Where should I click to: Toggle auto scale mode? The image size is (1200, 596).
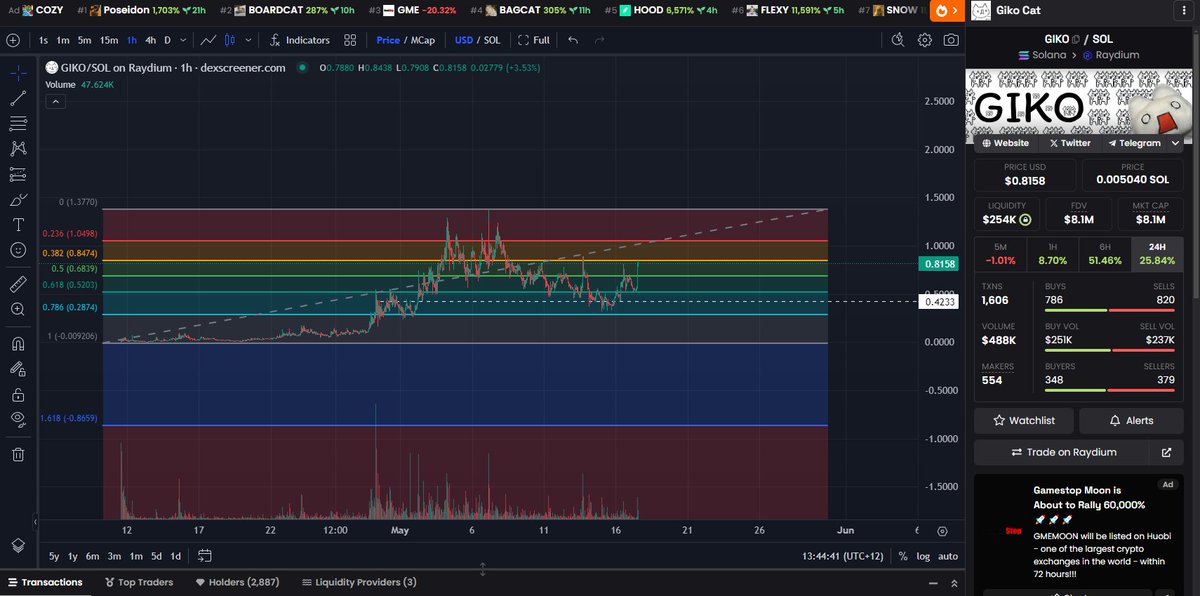(947, 556)
